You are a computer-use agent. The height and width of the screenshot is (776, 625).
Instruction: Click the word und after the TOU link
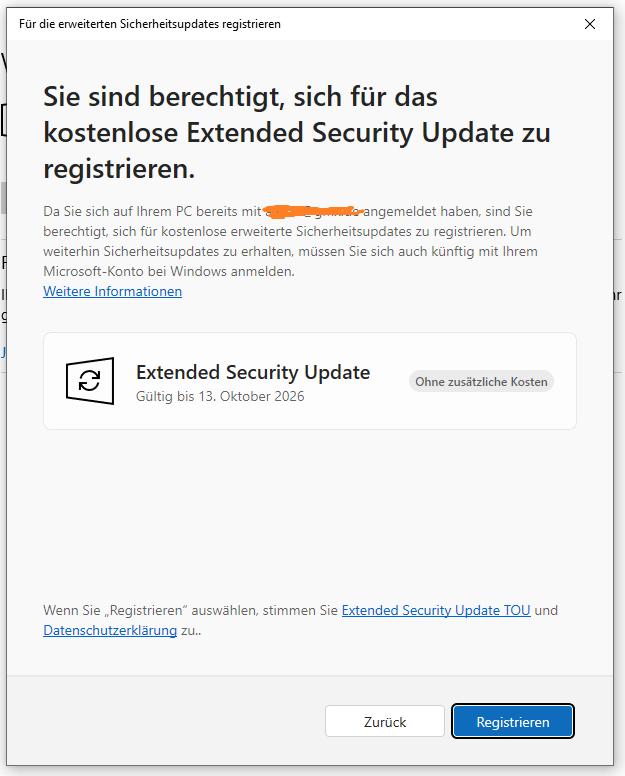[x=546, y=610]
